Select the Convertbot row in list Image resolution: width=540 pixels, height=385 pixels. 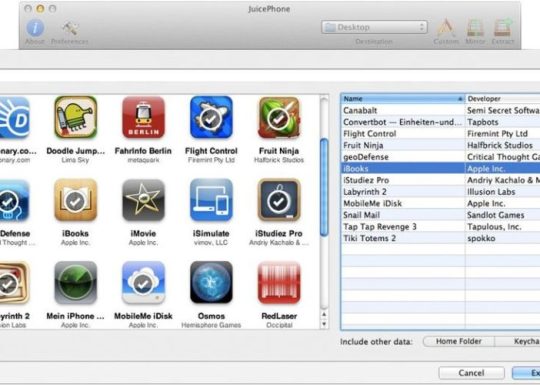tap(440, 122)
